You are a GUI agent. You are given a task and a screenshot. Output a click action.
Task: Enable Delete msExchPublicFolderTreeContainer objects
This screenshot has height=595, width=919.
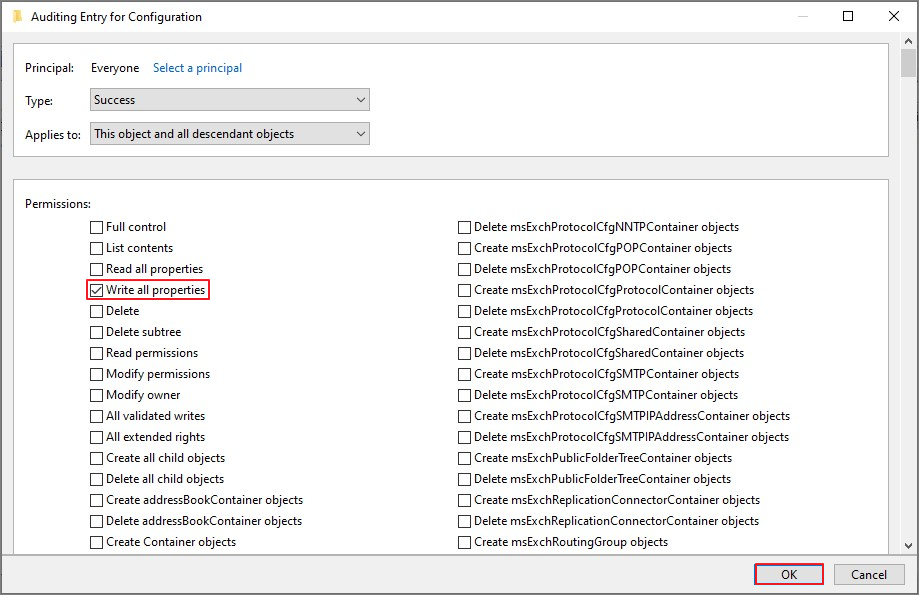click(465, 480)
